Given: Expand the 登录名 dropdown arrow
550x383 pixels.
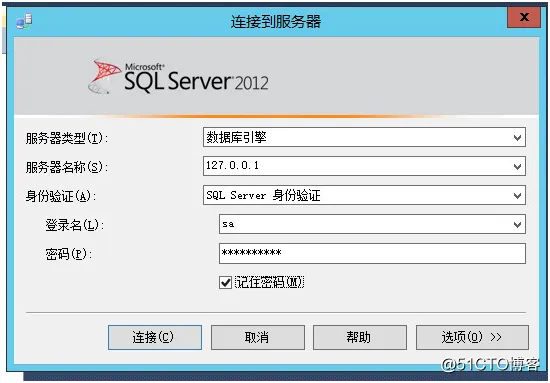Looking at the screenshot, I should click(x=517, y=224).
